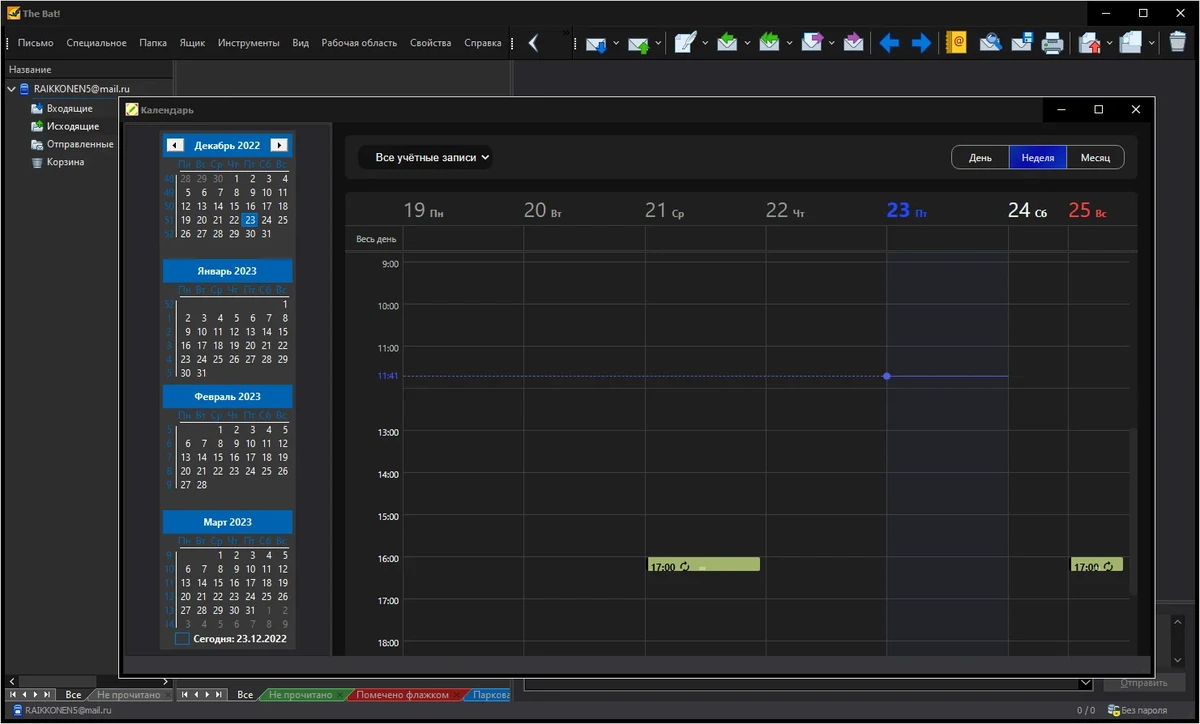
Task: Click Сегодня: 23.12.2022 link
Action: [240, 638]
